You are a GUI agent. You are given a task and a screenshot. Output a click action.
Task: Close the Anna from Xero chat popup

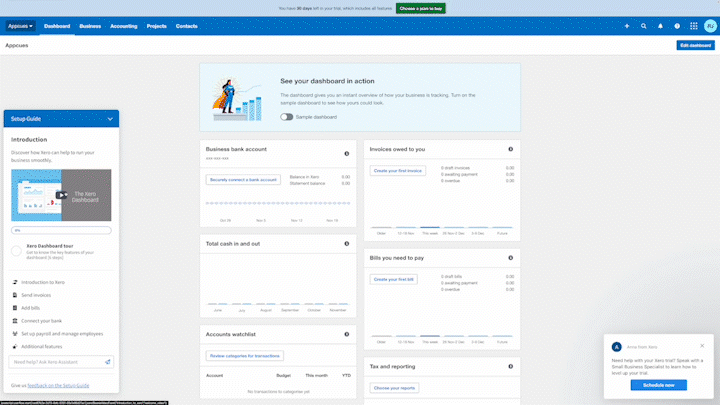click(x=702, y=346)
